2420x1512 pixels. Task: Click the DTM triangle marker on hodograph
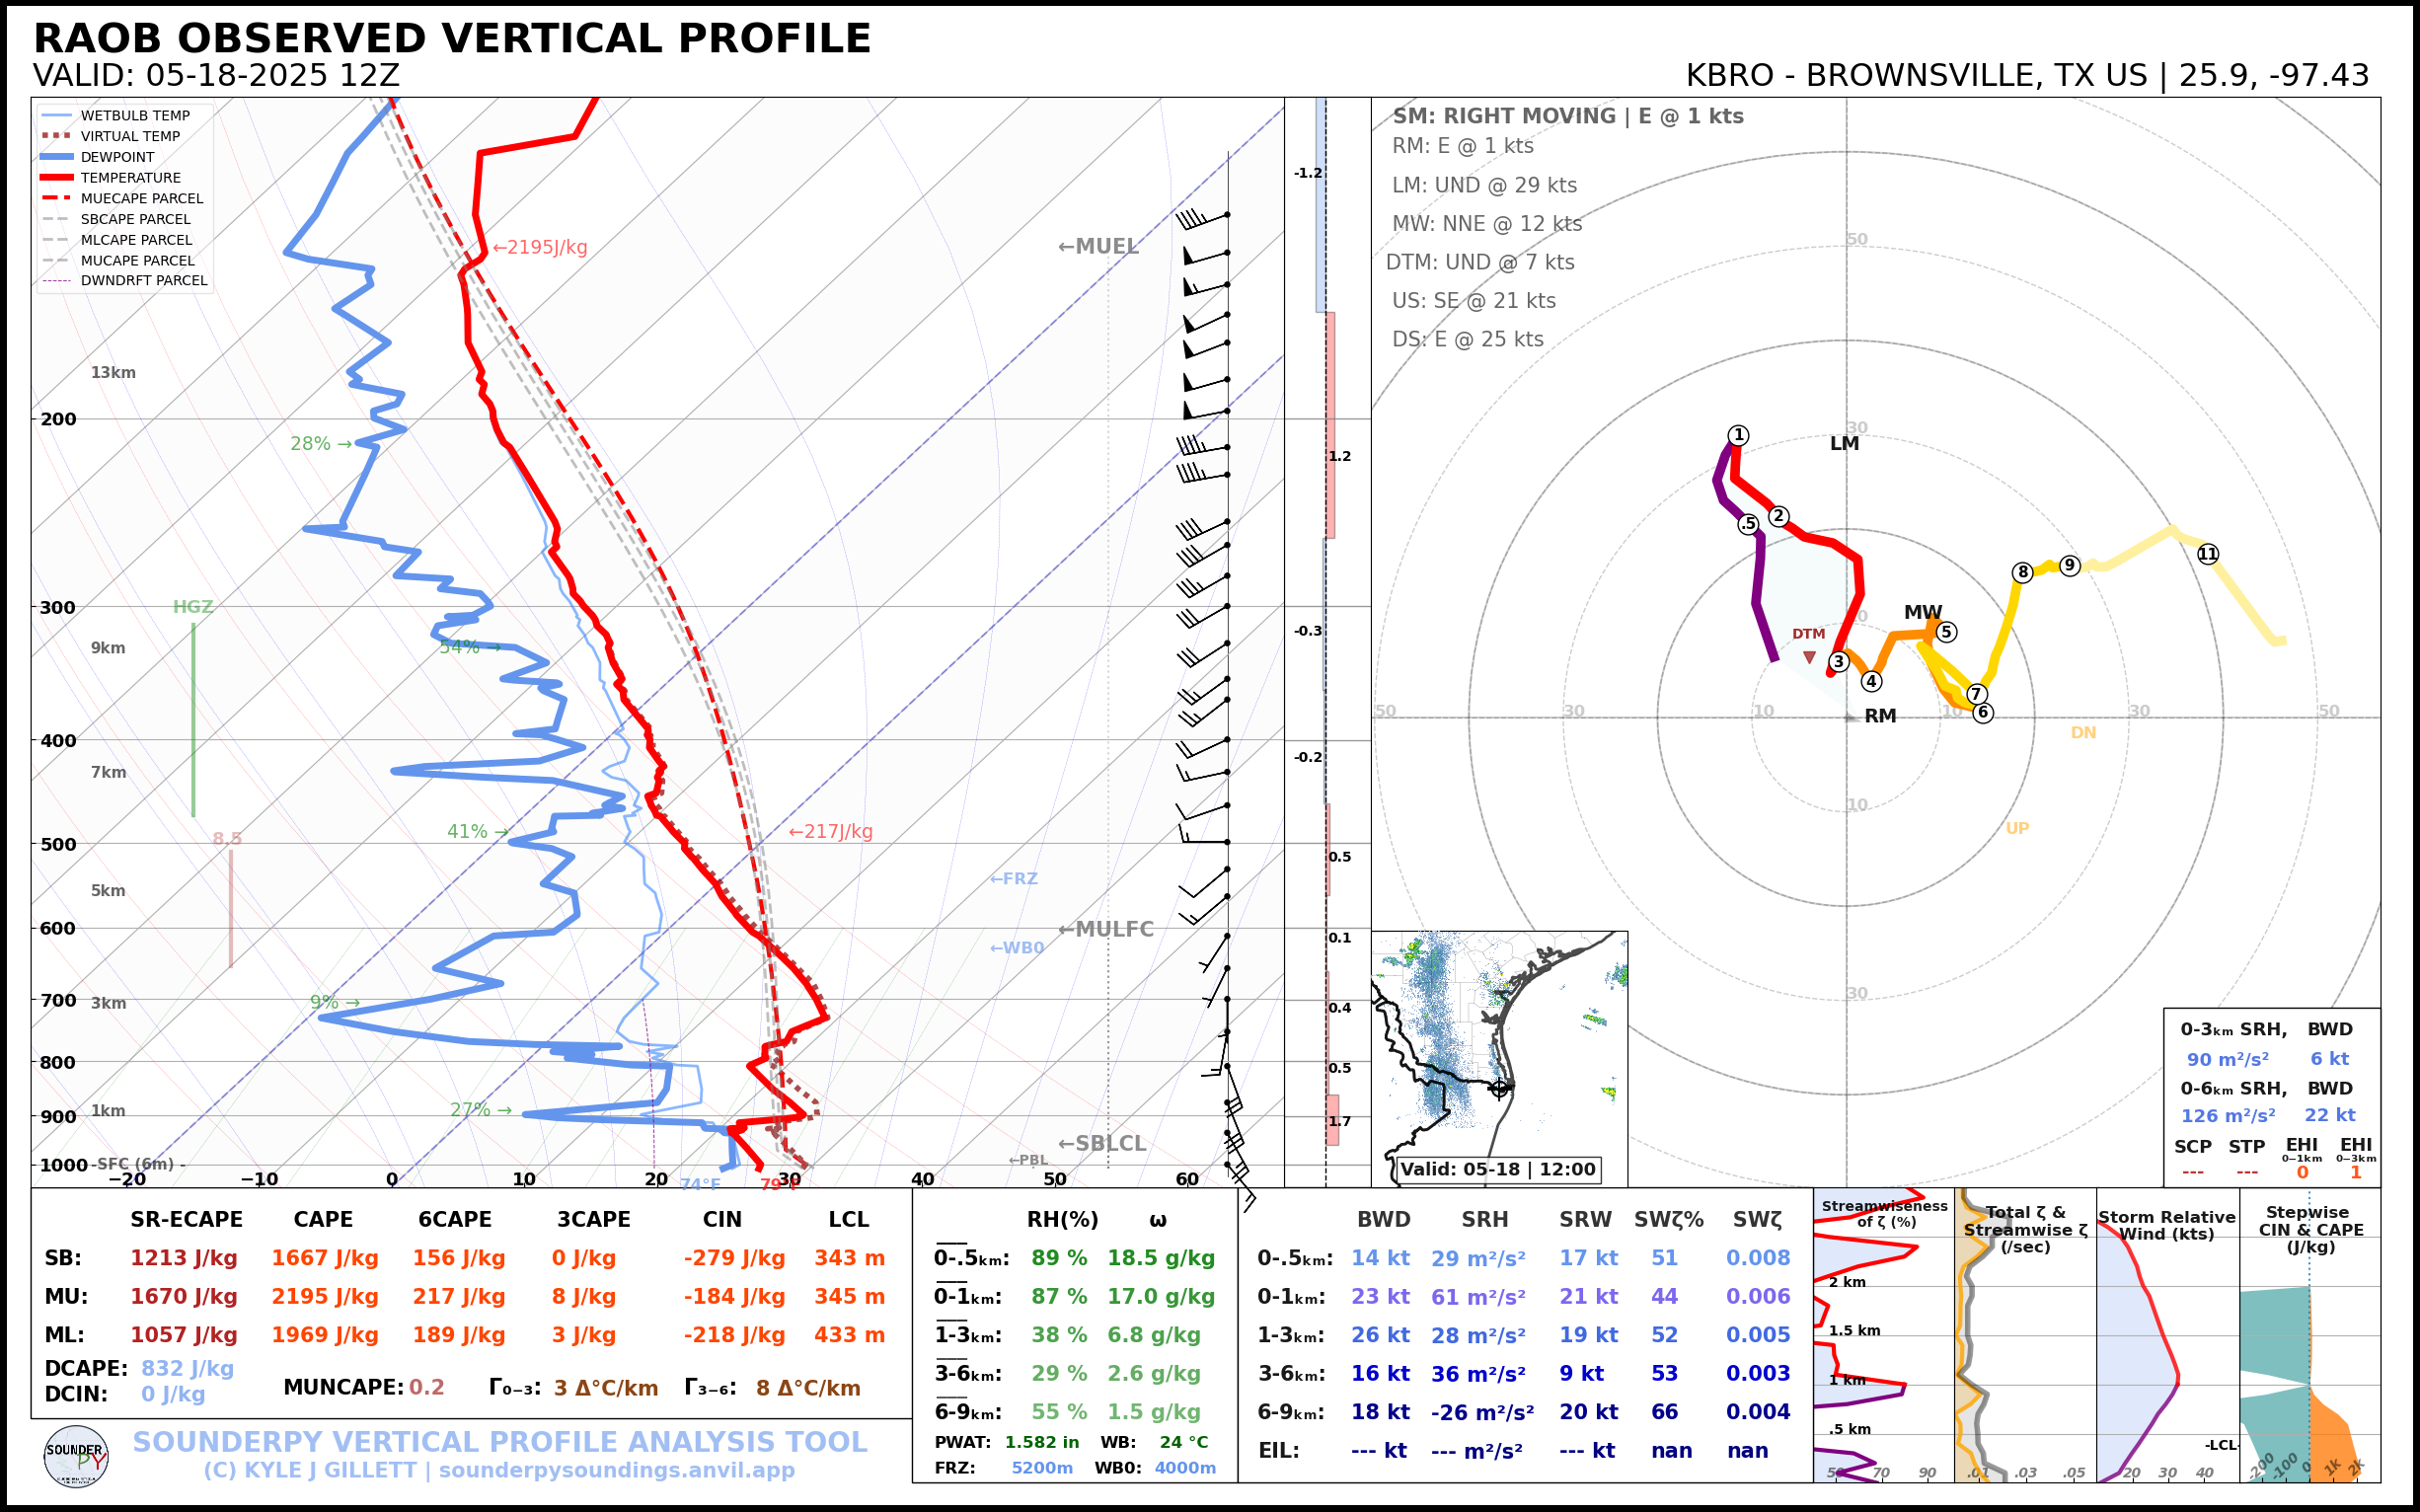tap(1809, 657)
